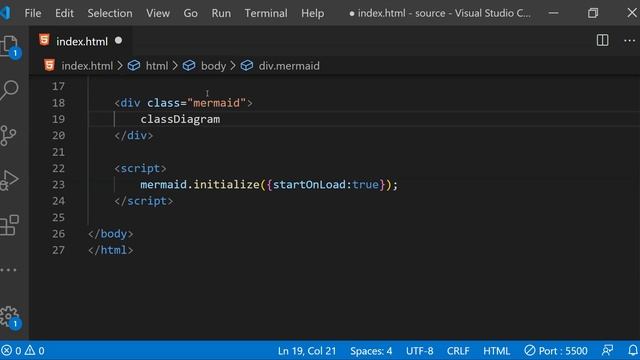
Task: Minimize the VS Code window
Action: (553, 13)
